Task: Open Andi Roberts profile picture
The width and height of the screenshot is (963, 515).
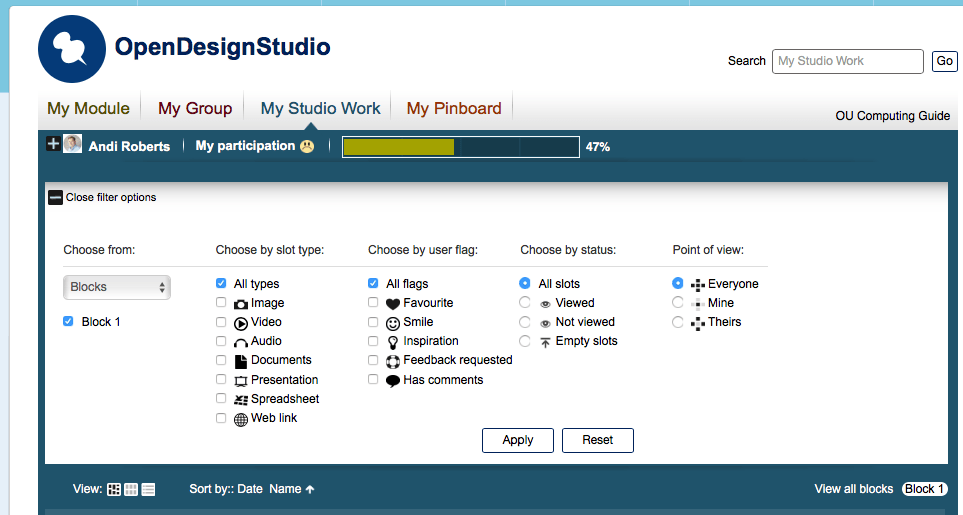Action: click(x=72, y=144)
